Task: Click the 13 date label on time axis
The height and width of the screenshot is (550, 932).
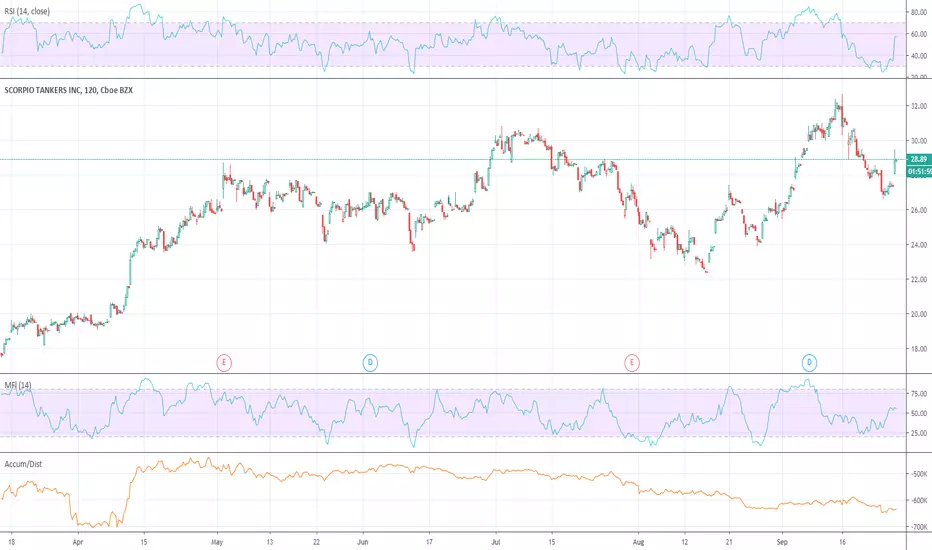Action: (269, 542)
